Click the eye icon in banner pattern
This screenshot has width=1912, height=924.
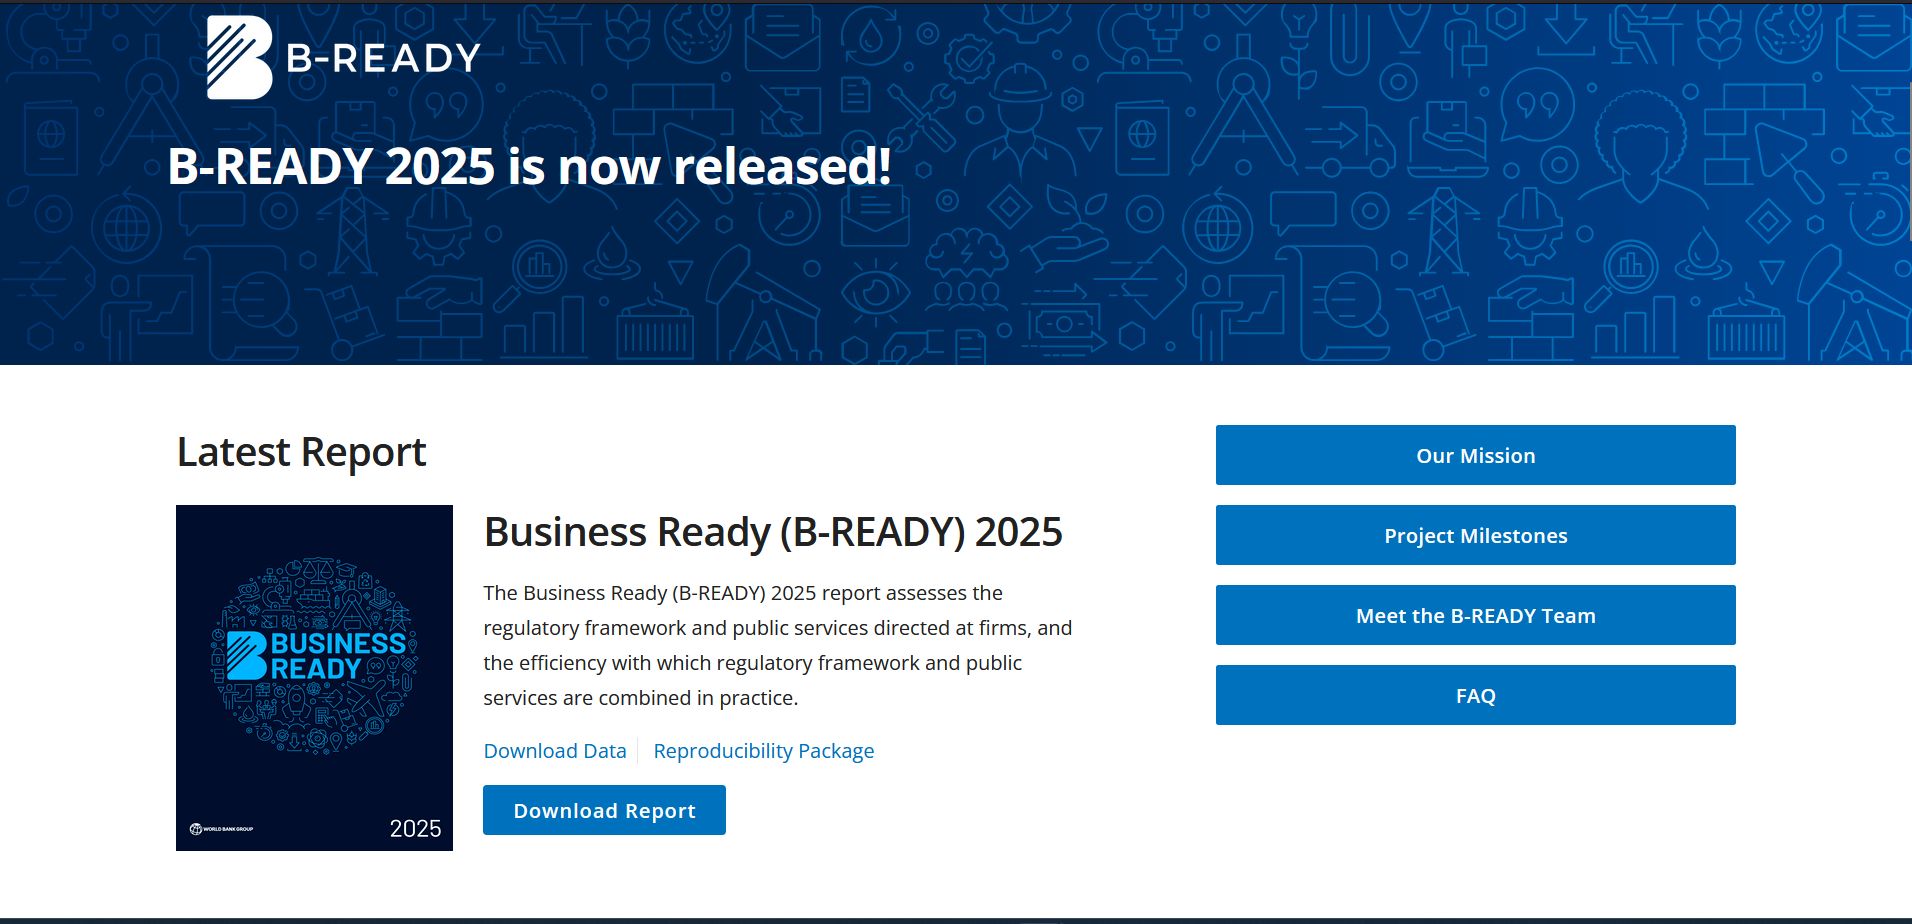[x=875, y=292]
